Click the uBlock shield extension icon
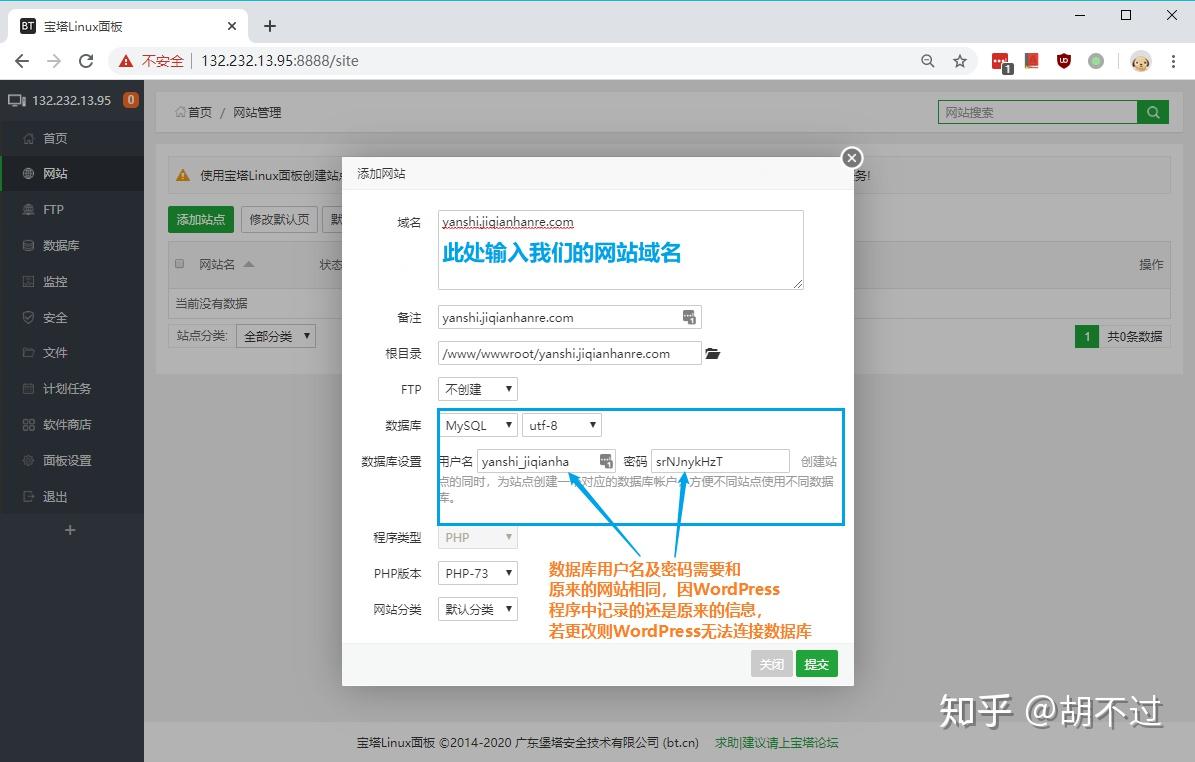The width and height of the screenshot is (1195, 762). coord(1064,61)
